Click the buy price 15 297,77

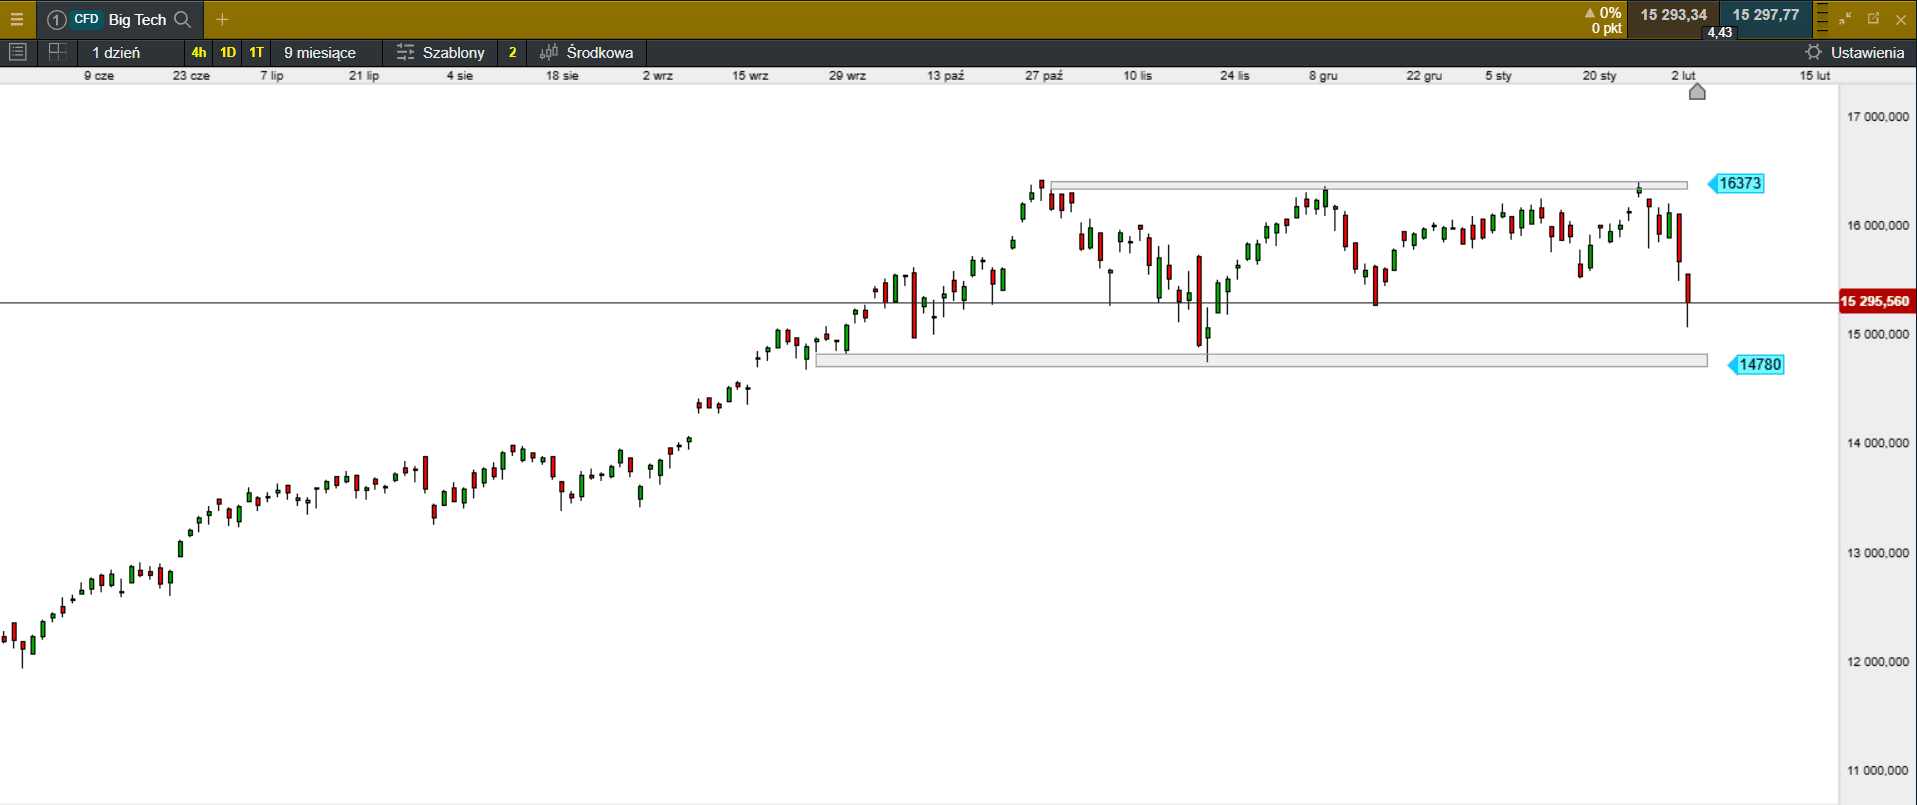click(x=1765, y=15)
